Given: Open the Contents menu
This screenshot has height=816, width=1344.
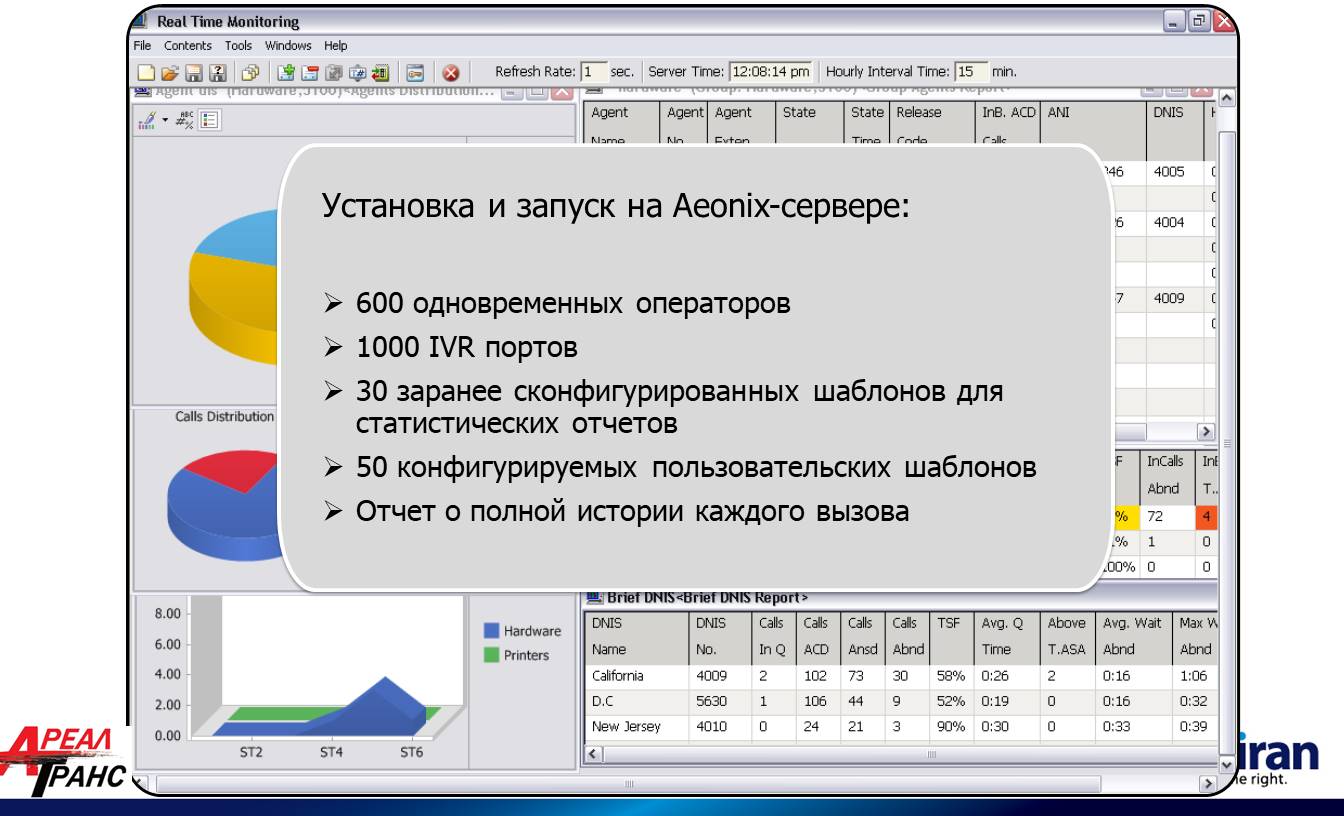Looking at the screenshot, I should coord(190,45).
